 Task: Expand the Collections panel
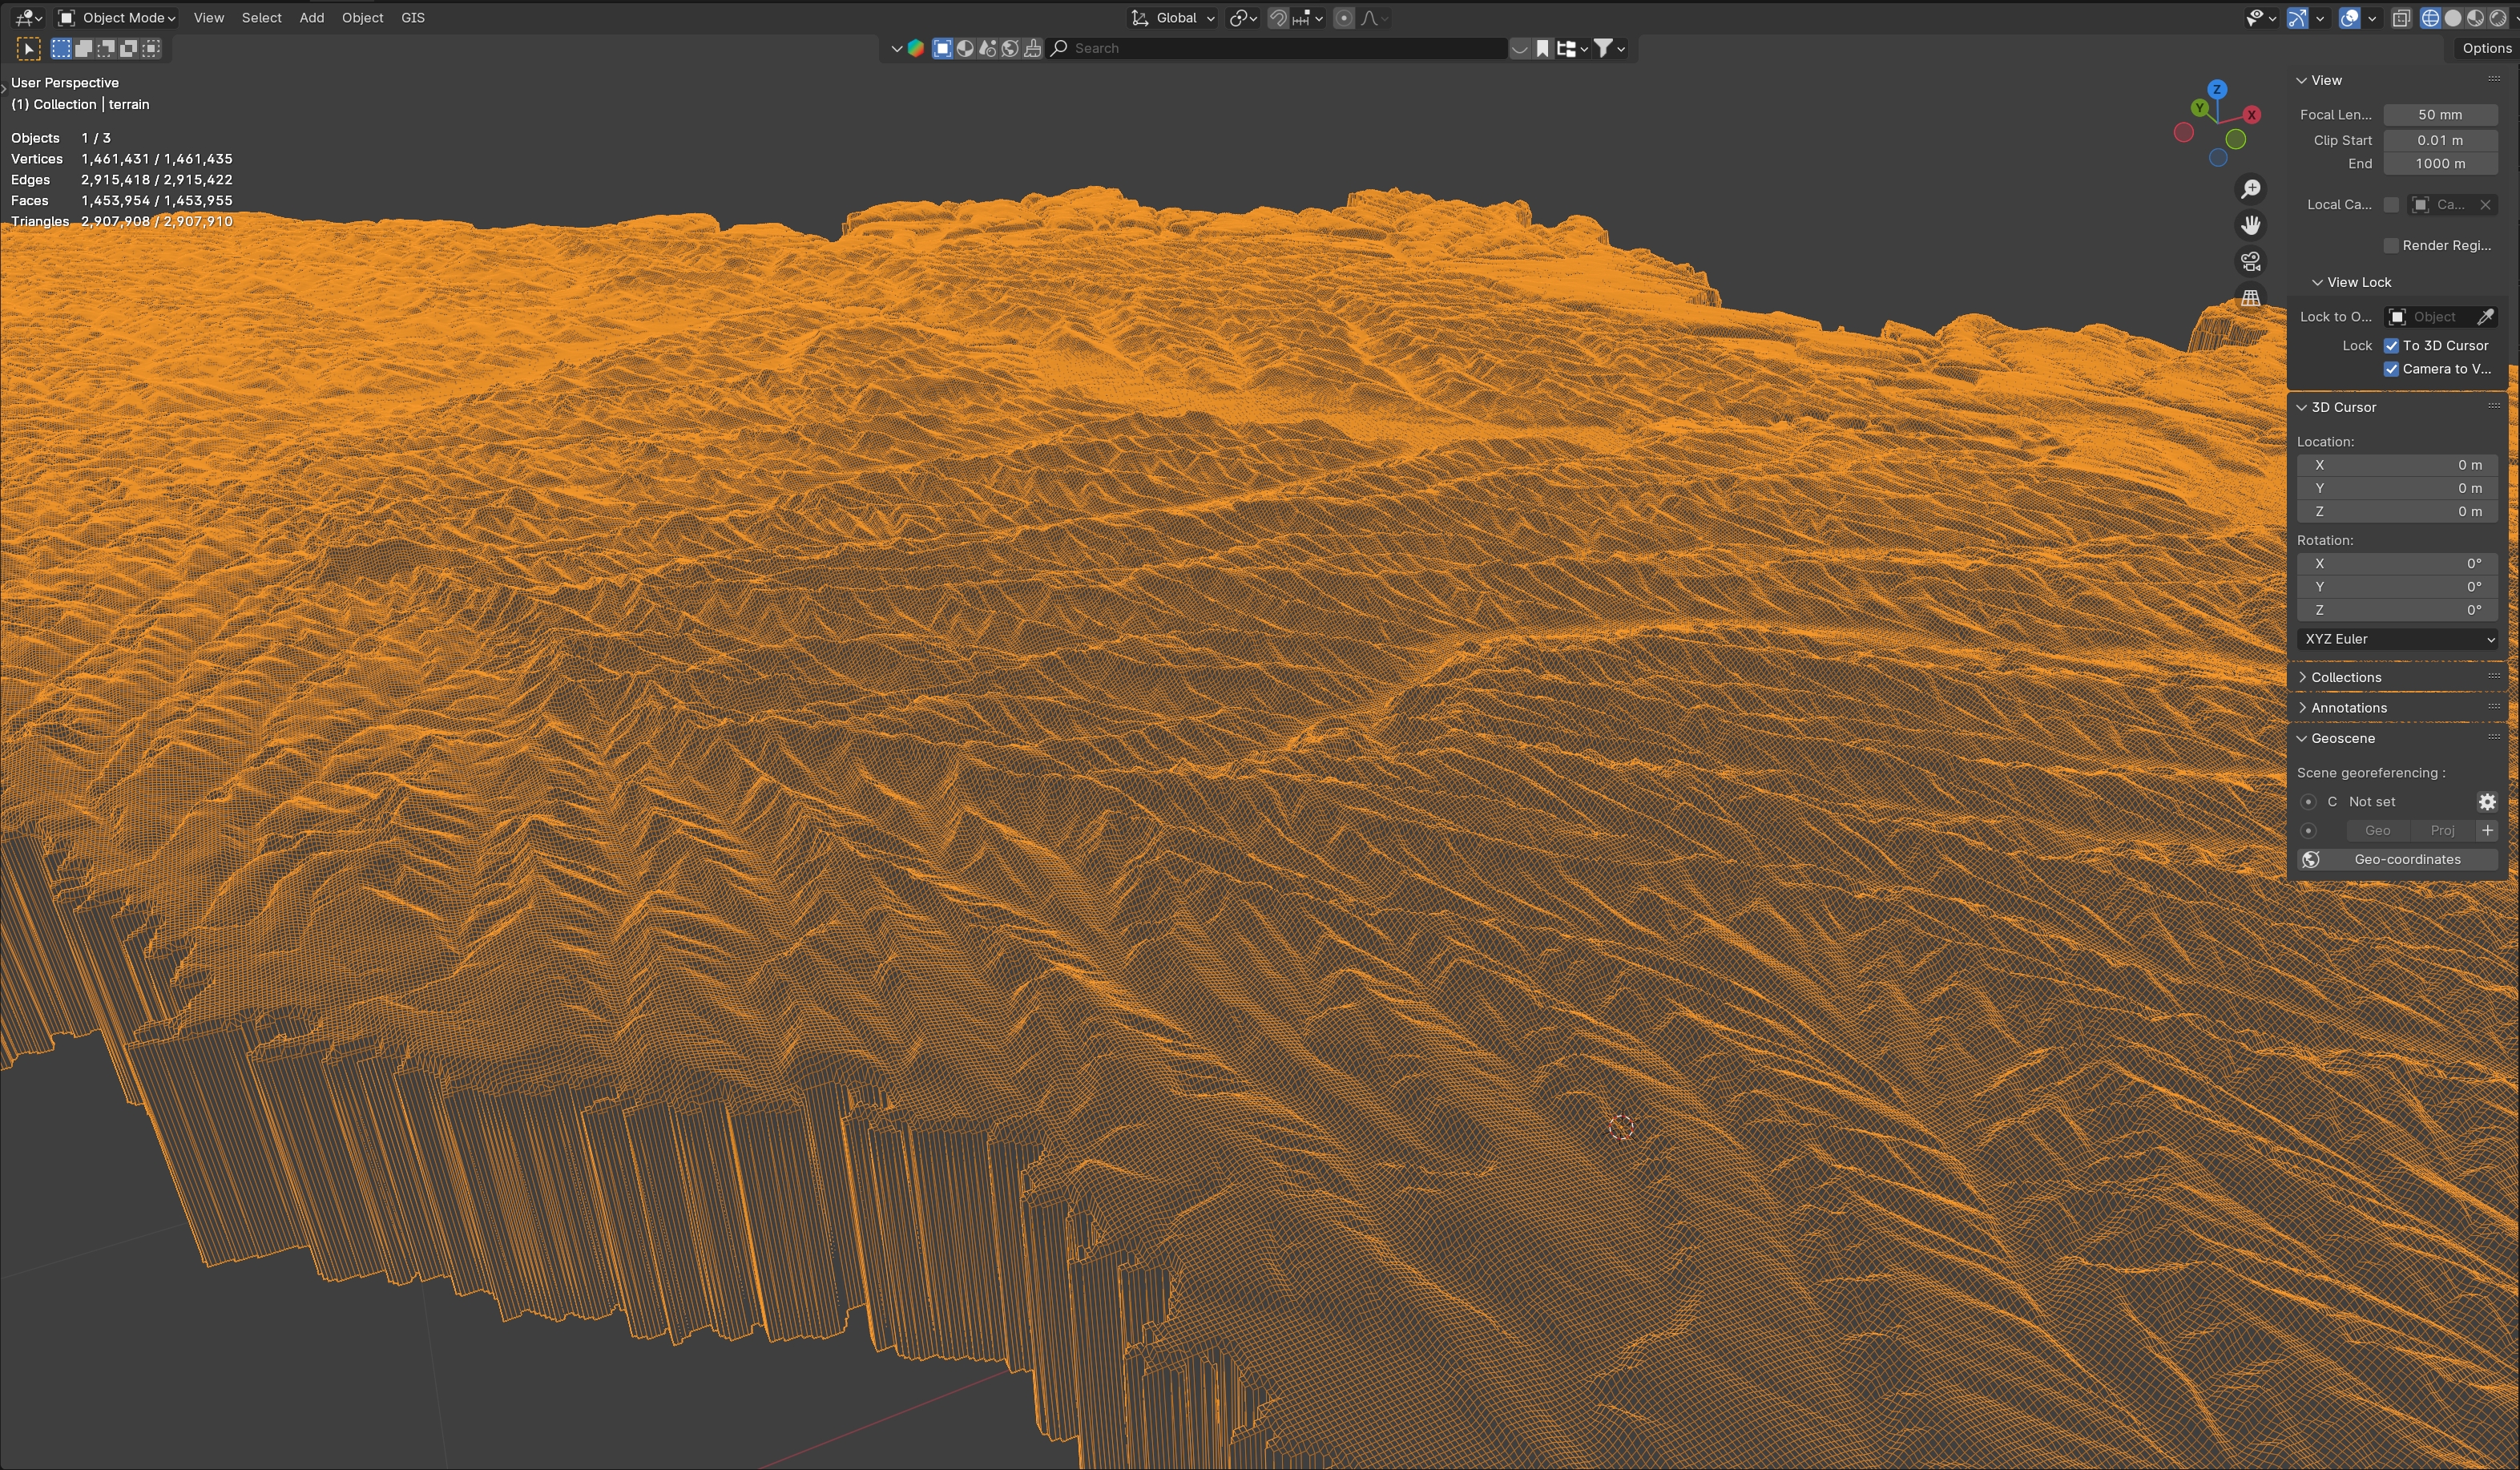[x=2345, y=677]
